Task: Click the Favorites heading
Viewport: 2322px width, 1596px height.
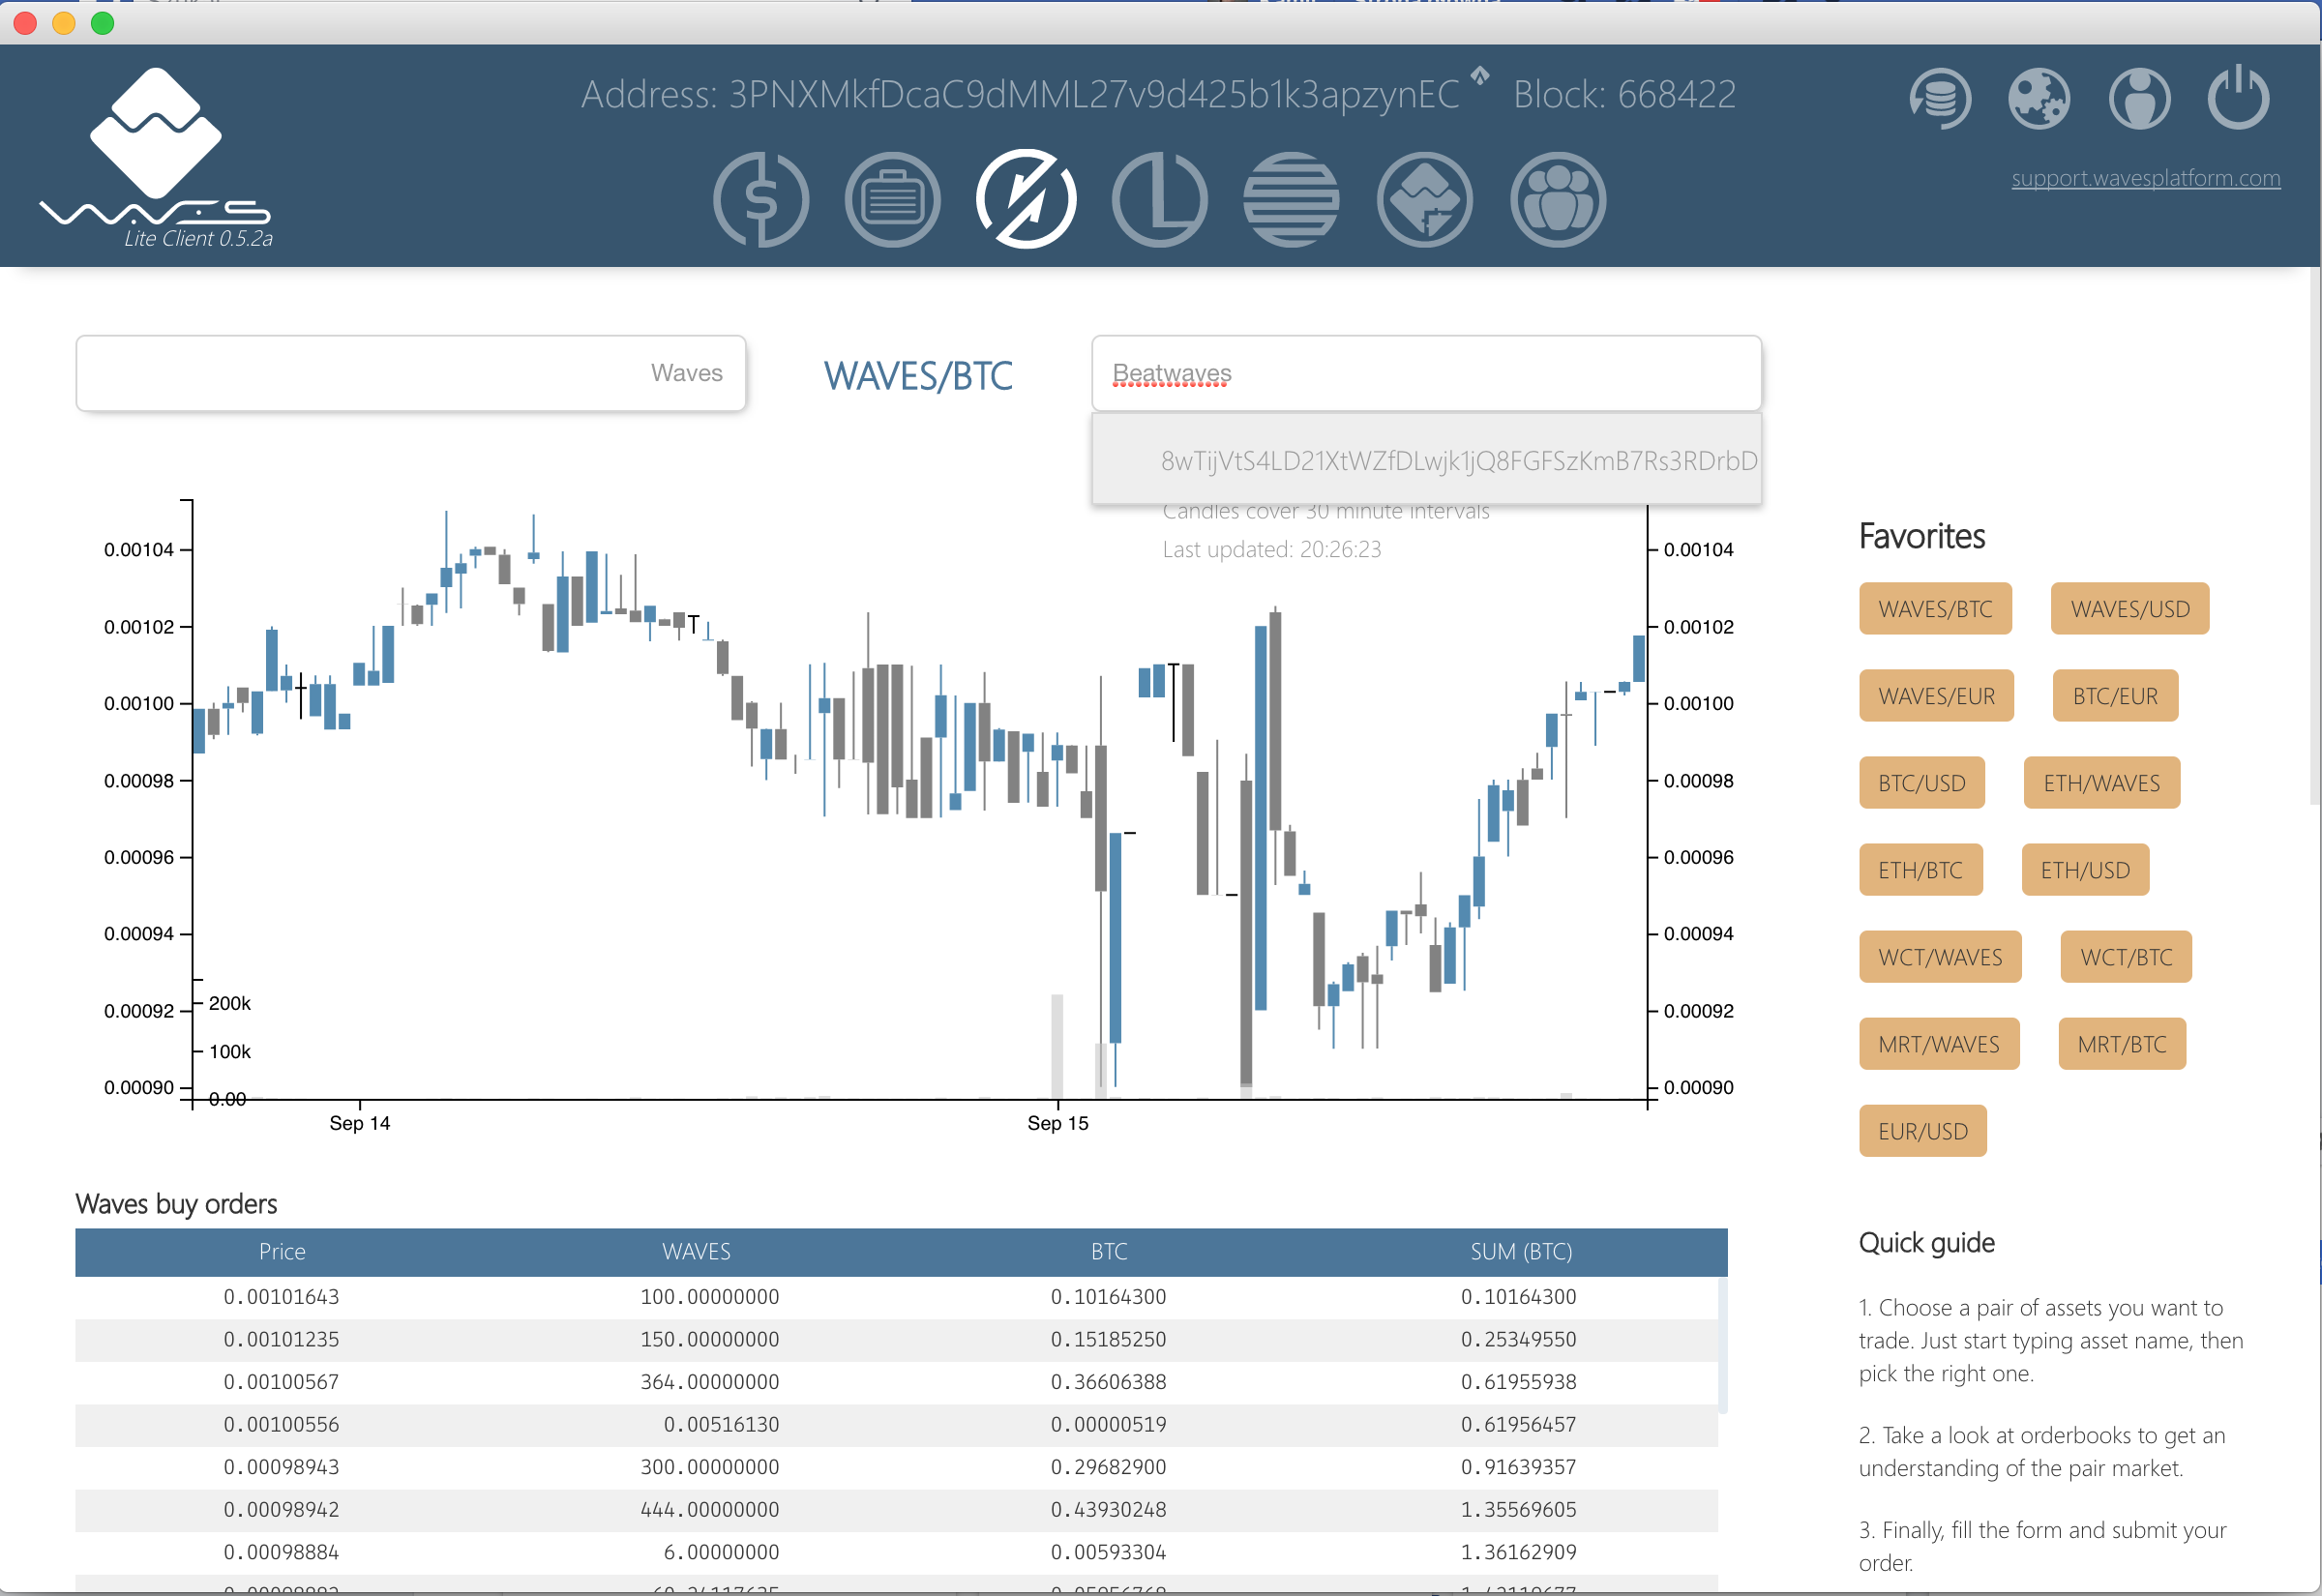Action: coord(1922,536)
